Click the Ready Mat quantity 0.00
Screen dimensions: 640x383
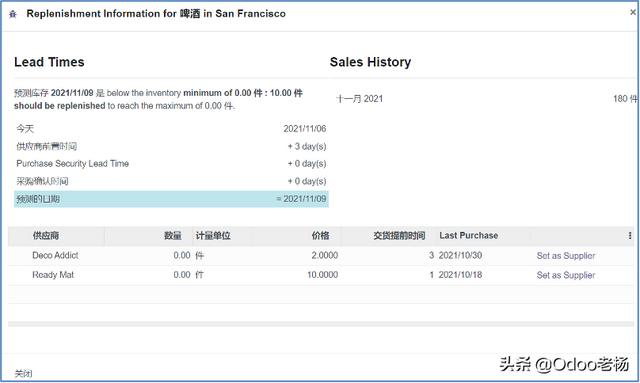182,275
